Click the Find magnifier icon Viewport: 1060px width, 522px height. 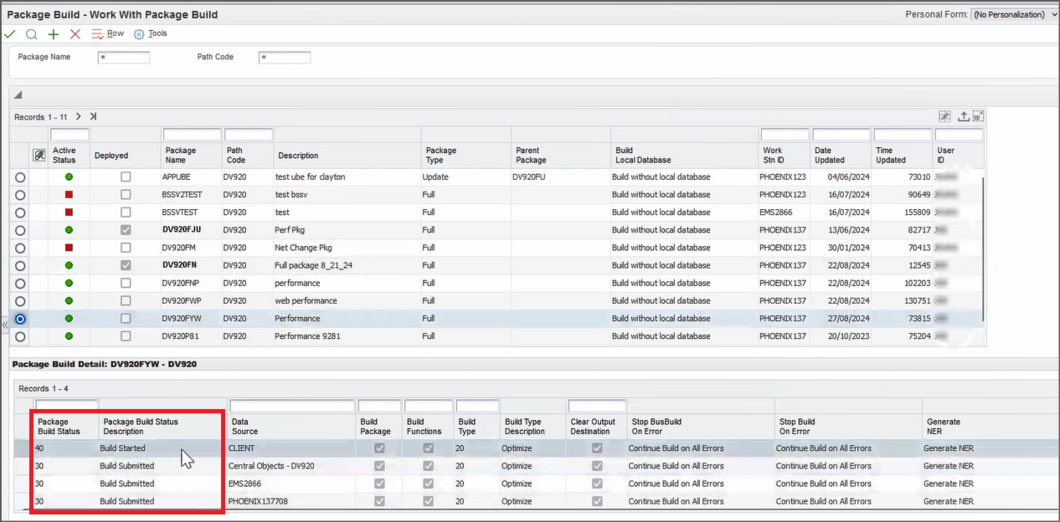tap(31, 34)
